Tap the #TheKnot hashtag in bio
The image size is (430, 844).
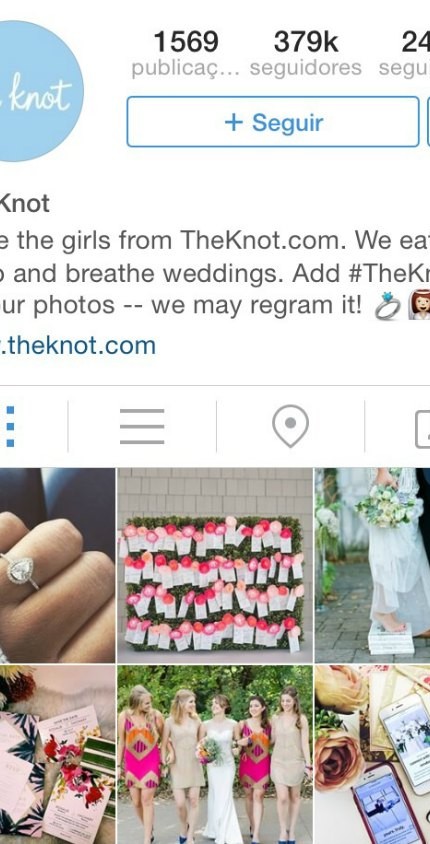tap(389, 273)
